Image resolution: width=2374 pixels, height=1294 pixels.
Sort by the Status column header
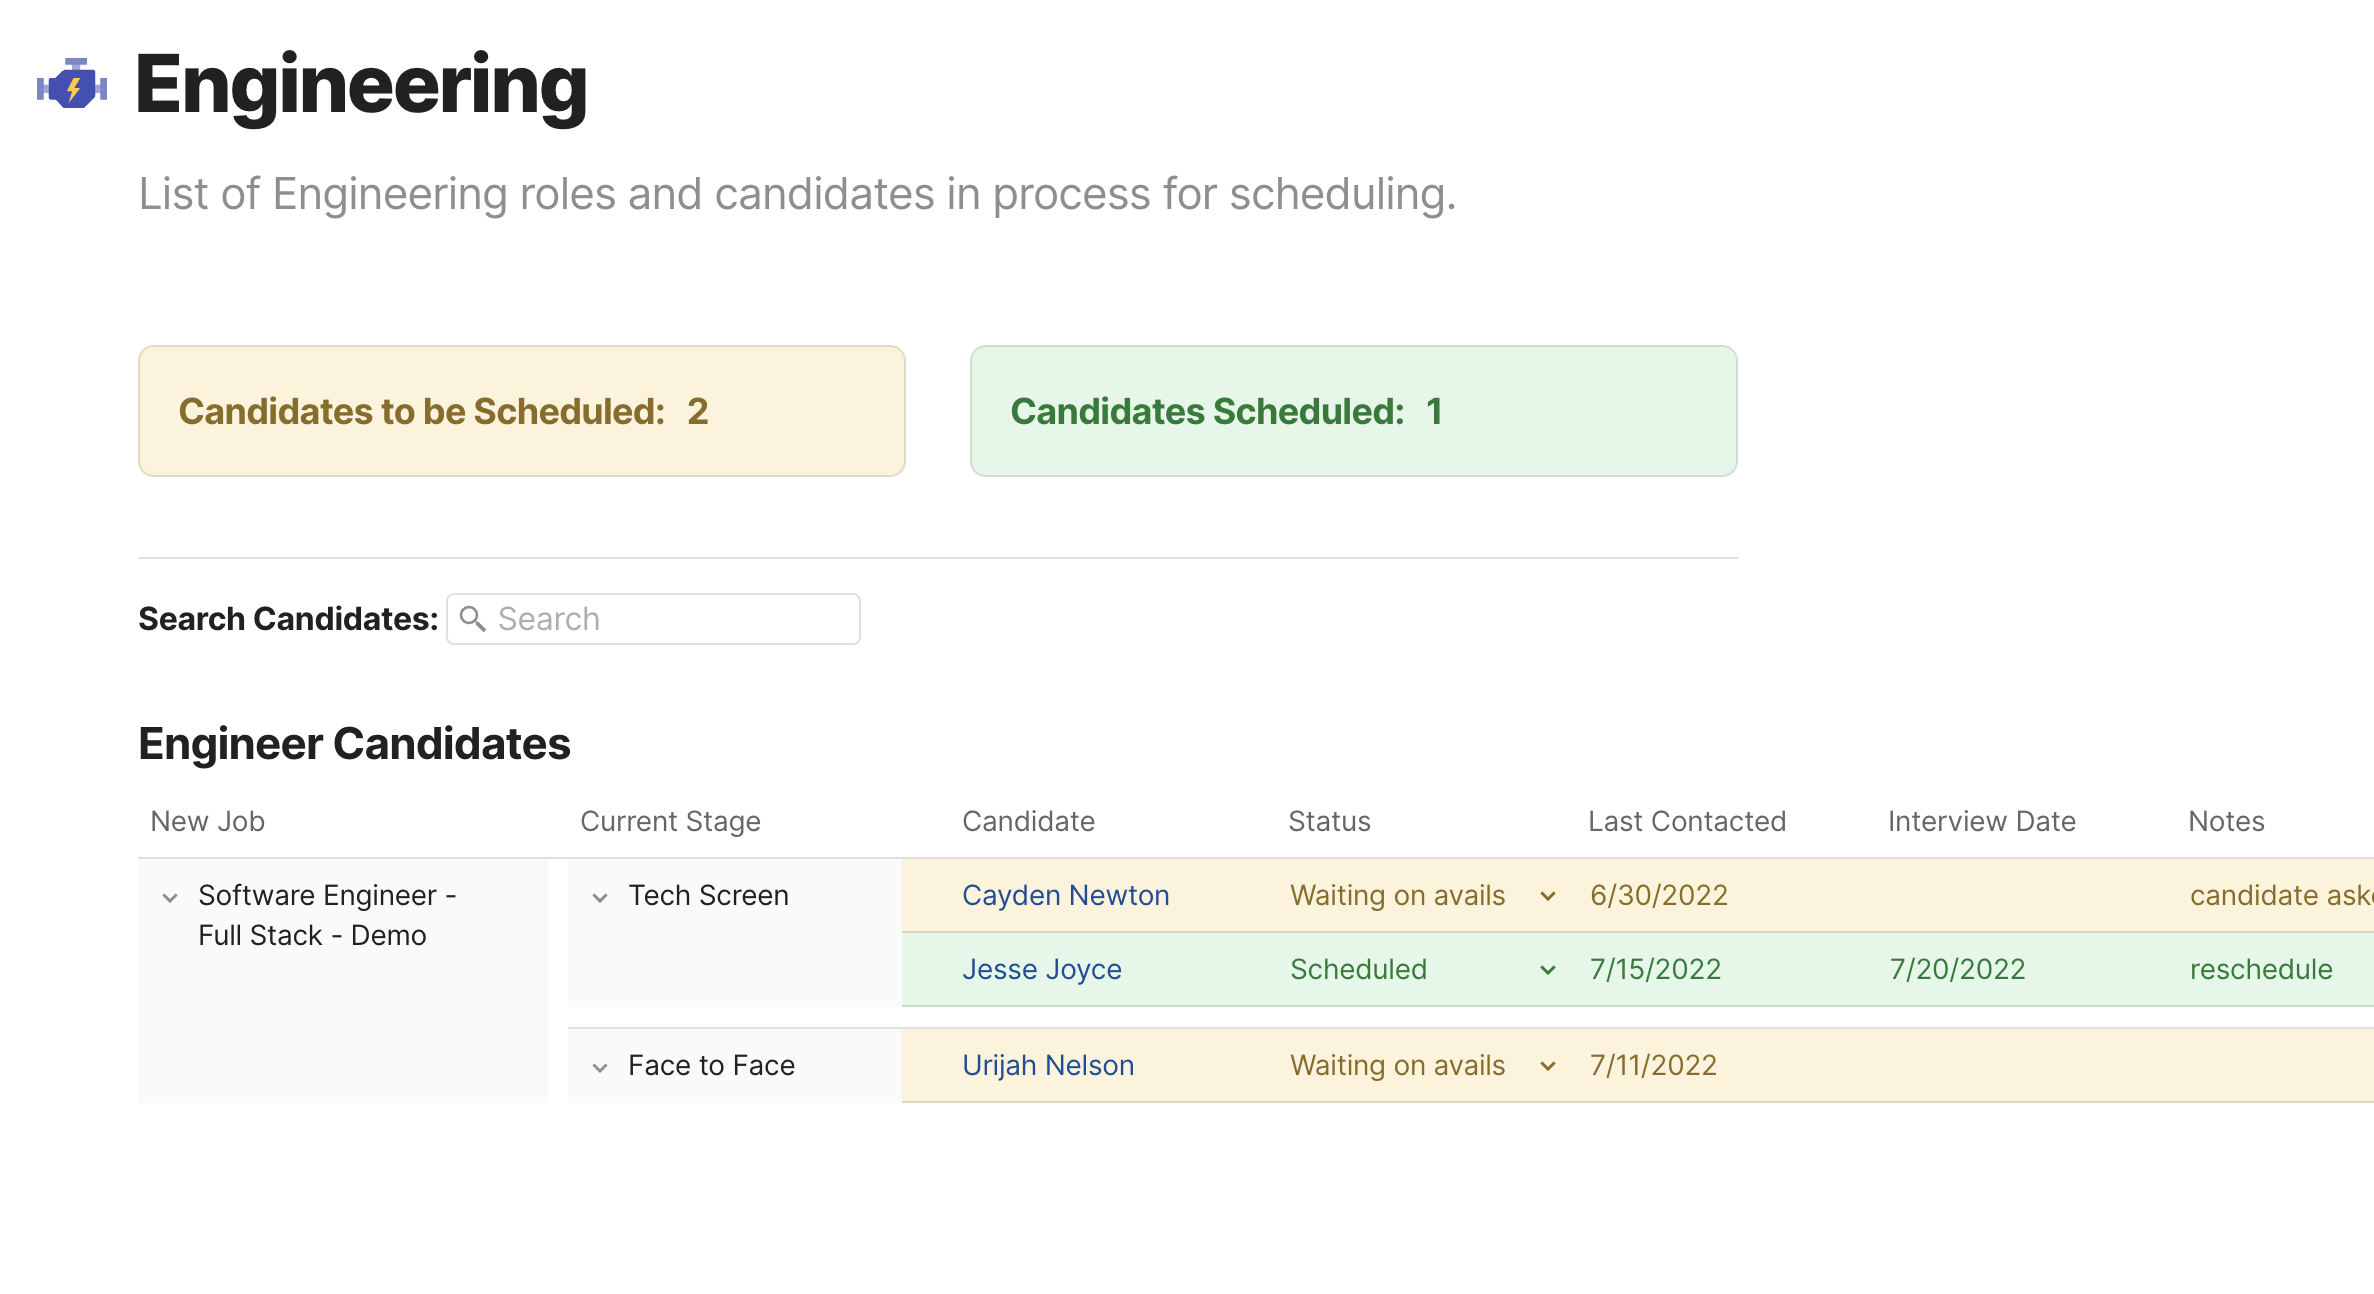pyautogui.click(x=1329, y=822)
